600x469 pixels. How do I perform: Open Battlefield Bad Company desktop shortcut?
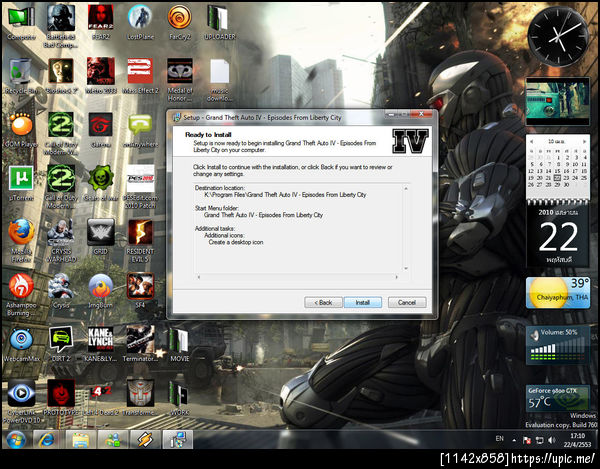point(60,27)
